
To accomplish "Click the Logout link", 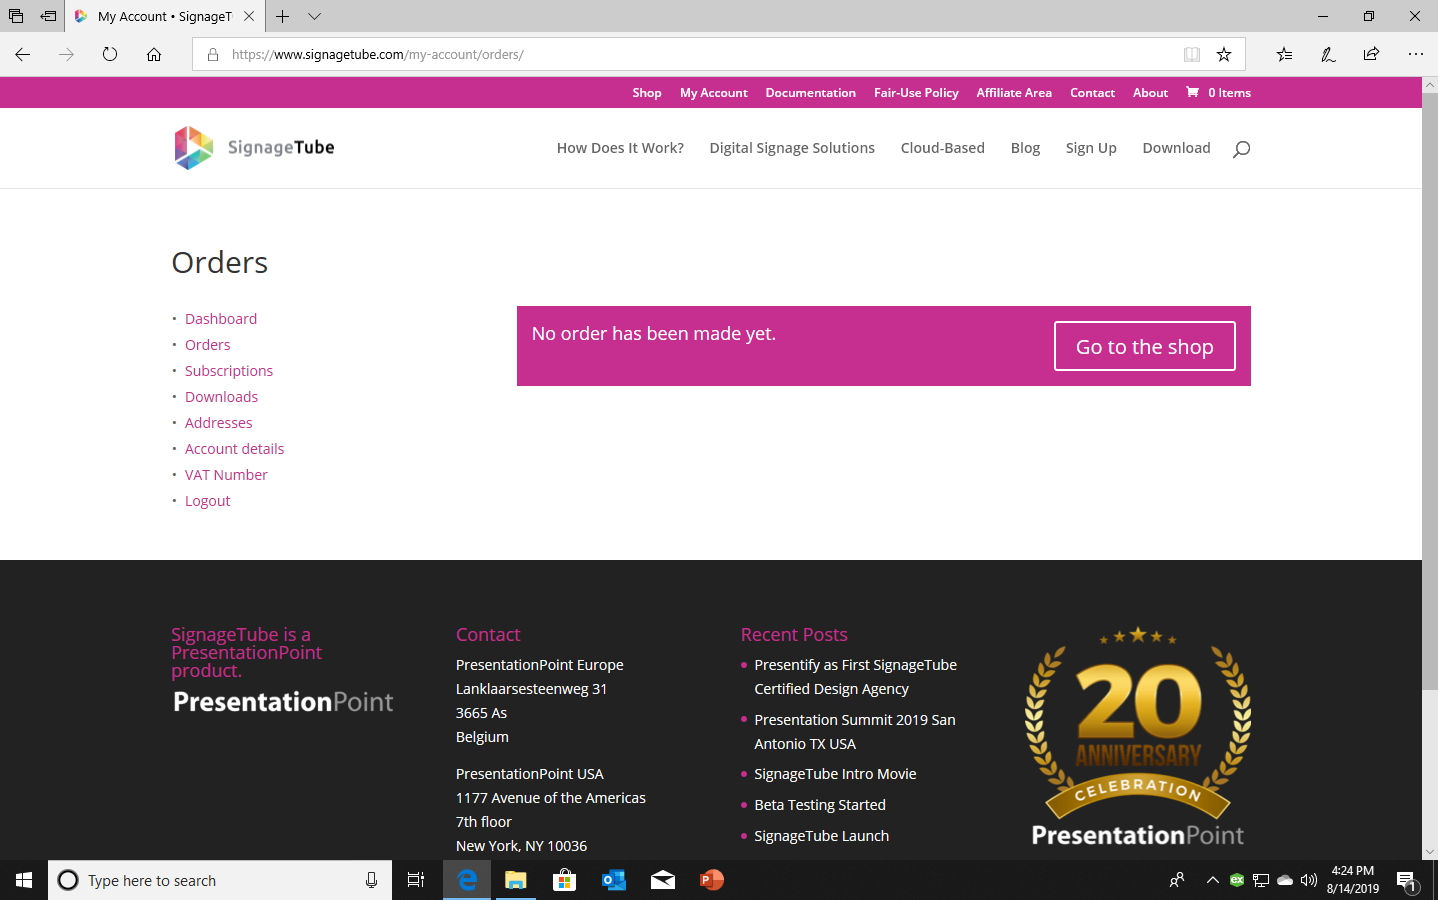I will (208, 501).
